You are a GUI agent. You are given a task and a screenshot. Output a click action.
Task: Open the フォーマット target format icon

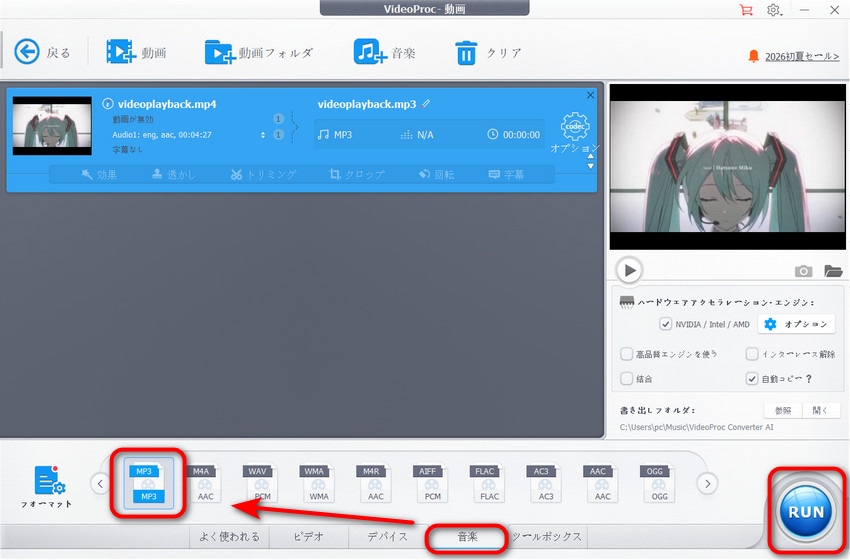[x=49, y=480]
